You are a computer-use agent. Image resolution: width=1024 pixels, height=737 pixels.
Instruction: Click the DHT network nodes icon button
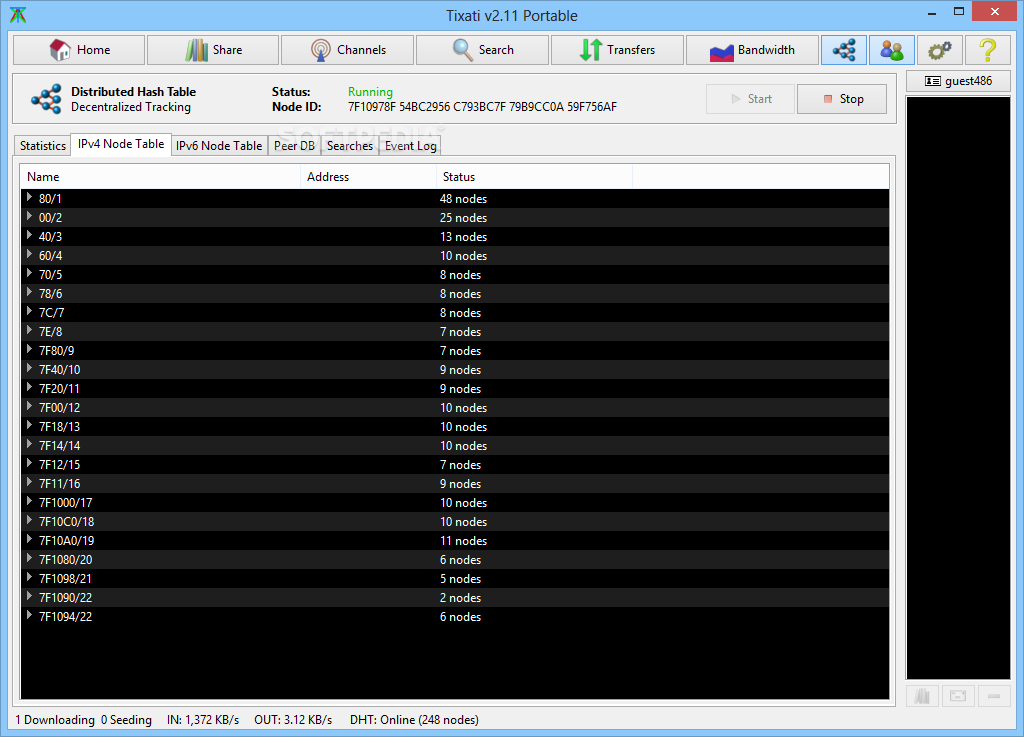[844, 50]
